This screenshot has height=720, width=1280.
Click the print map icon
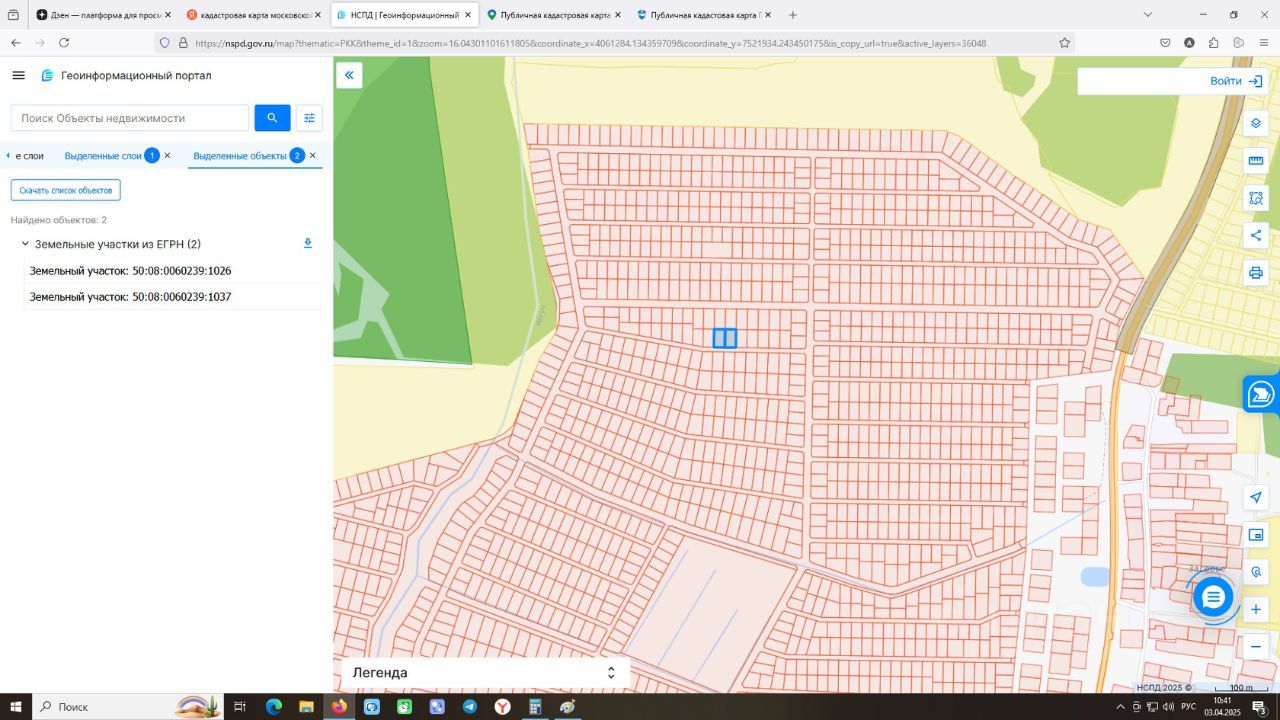[x=1256, y=273]
